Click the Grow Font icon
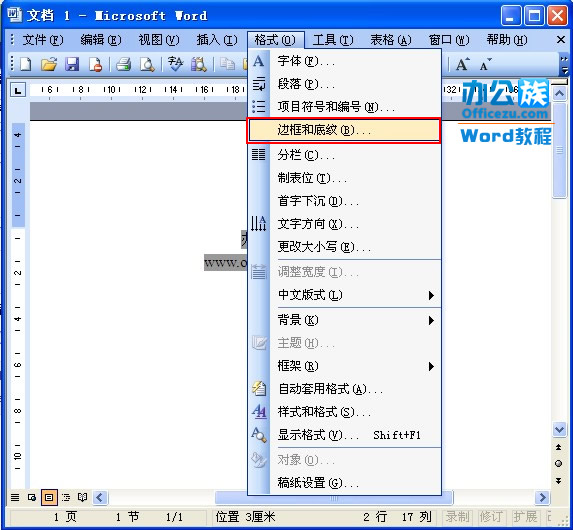Image resolution: width=573 pixels, height=530 pixels. [462, 65]
